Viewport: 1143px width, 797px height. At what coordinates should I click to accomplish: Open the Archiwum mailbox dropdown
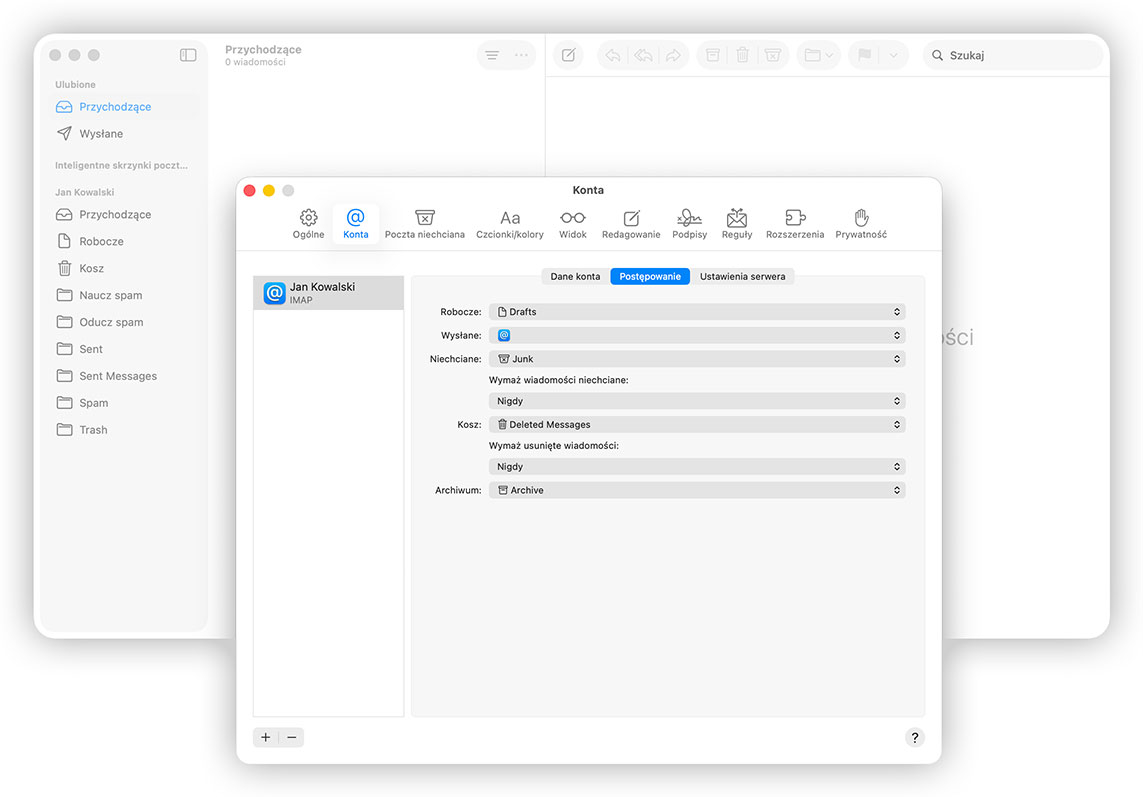point(697,490)
